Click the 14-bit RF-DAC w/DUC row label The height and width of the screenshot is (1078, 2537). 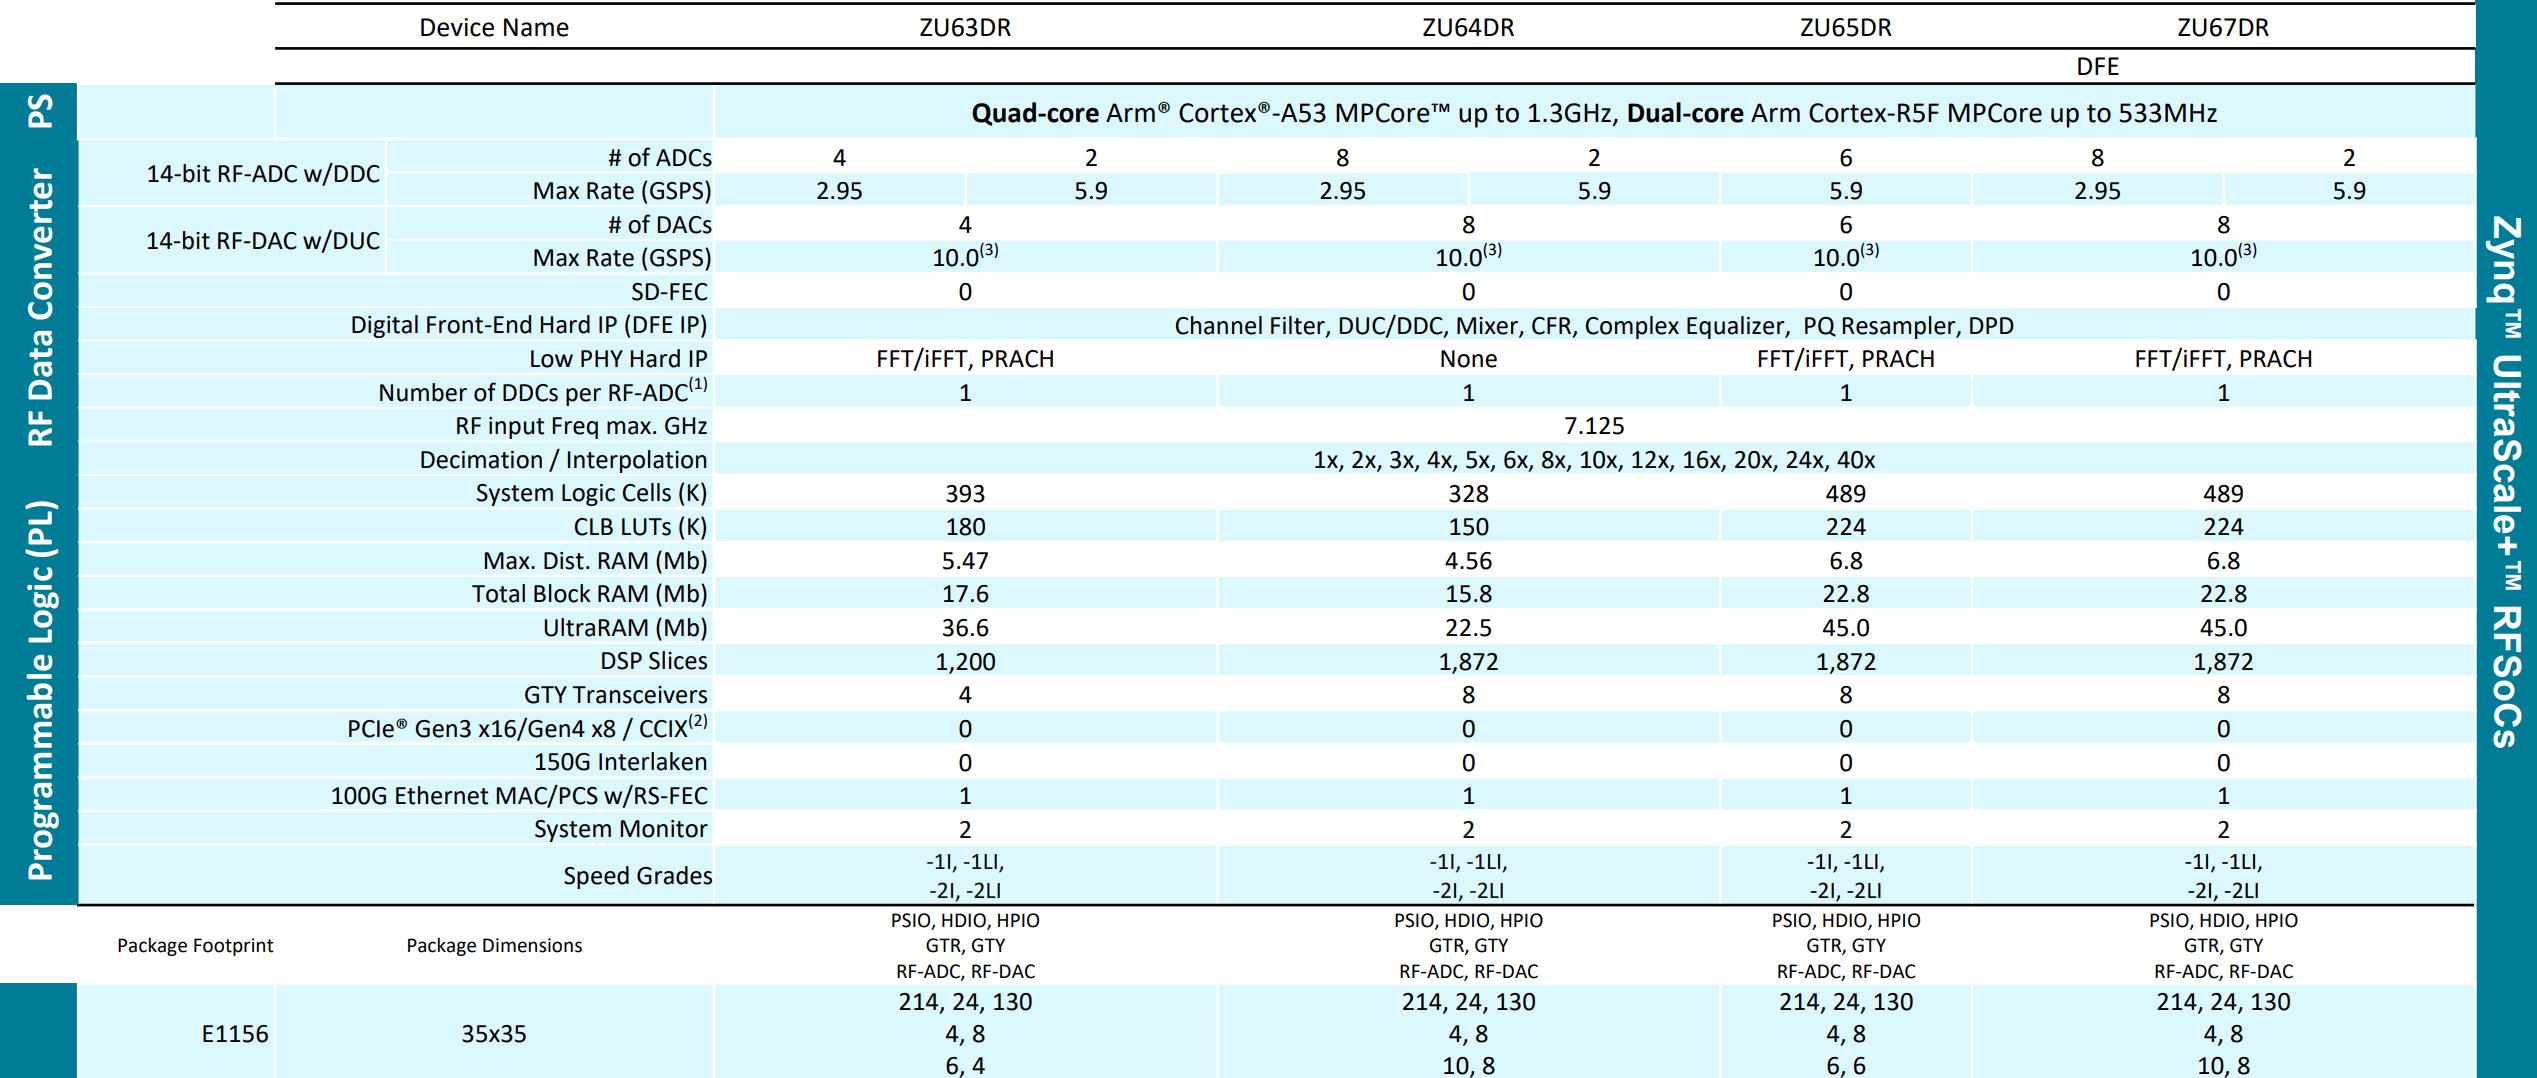point(263,241)
